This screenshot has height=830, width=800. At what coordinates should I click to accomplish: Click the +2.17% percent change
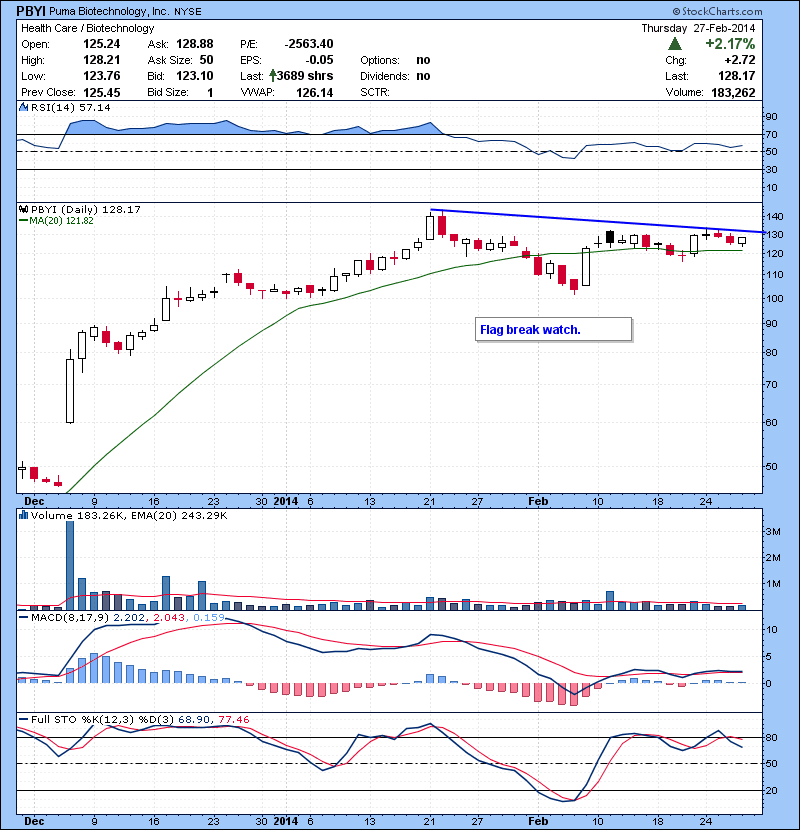[x=730, y=43]
